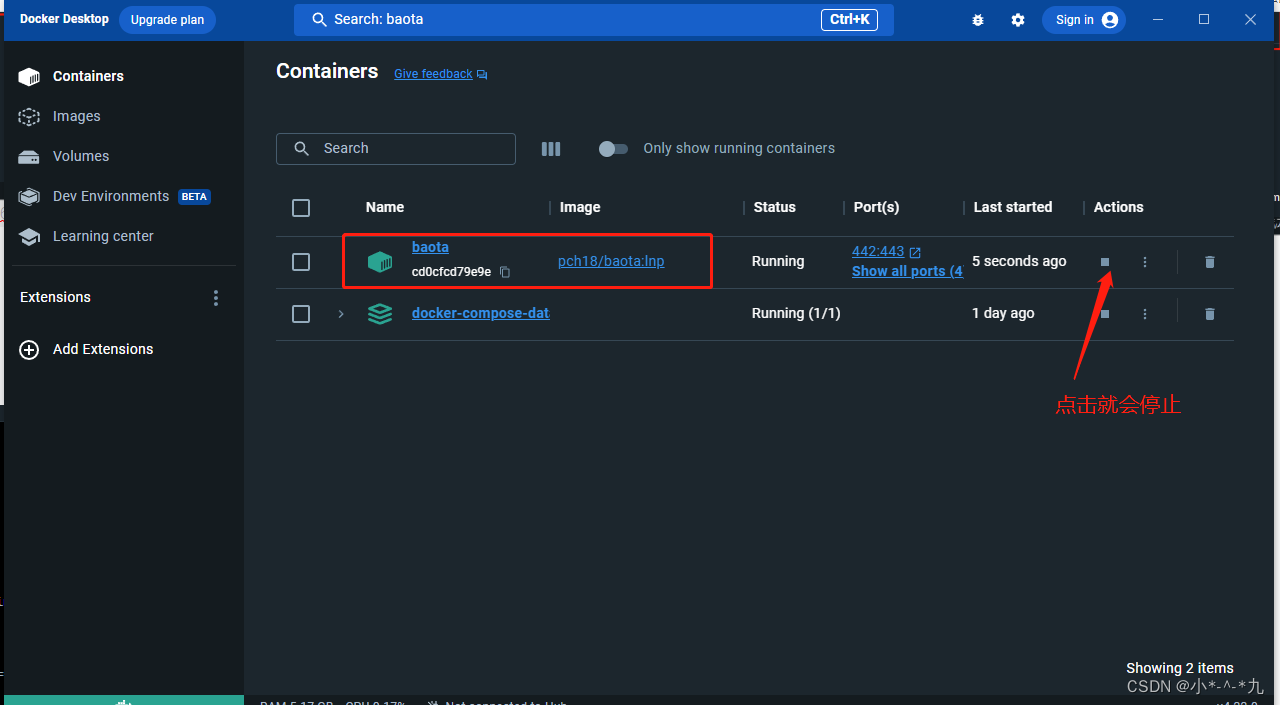Open the settings gear icon
1280x705 pixels.
1018,20
